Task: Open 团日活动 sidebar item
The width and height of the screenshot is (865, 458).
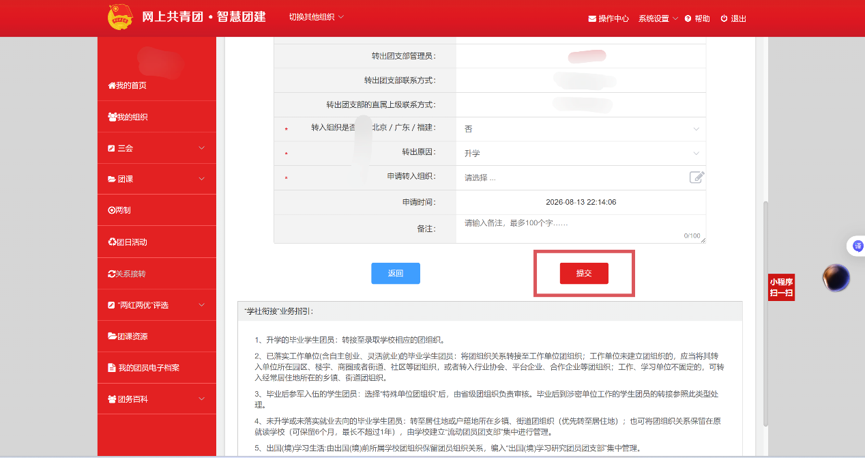Action: point(157,242)
